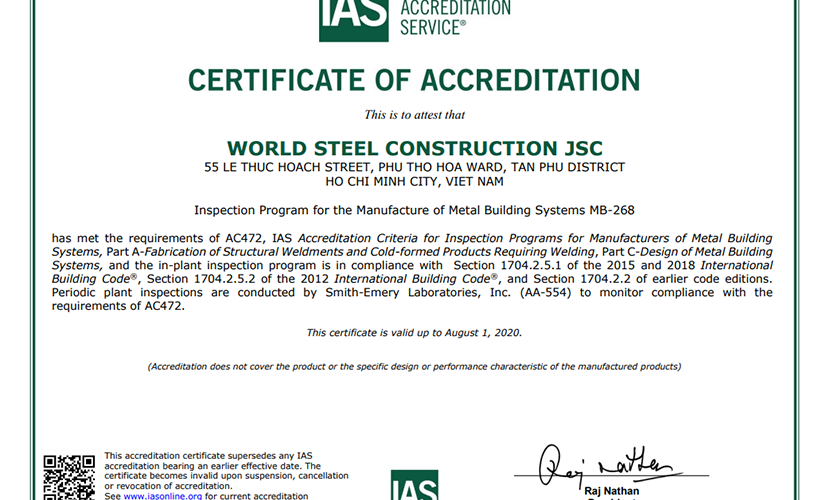Open the www.iasonline.org link
The width and height of the screenshot is (830, 500).
163,496
